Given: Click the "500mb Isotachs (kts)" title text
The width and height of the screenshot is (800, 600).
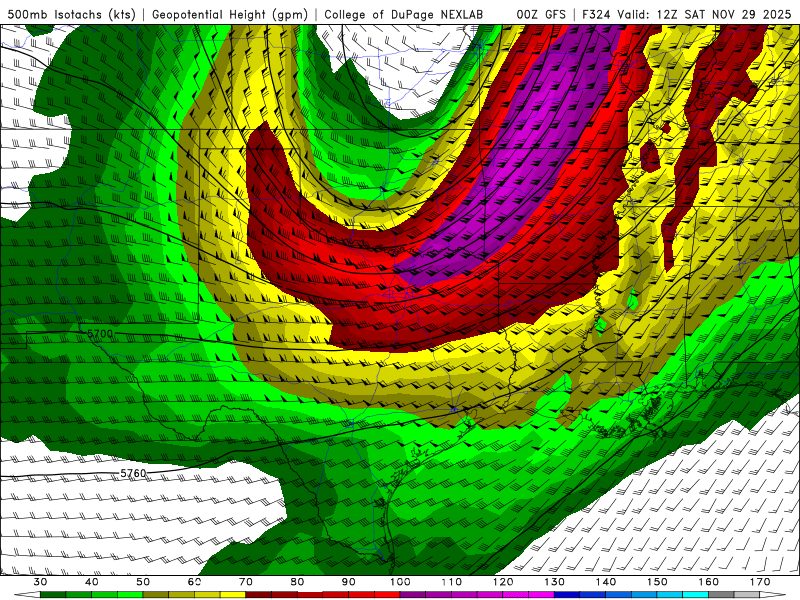Looking at the screenshot, I should (71, 15).
